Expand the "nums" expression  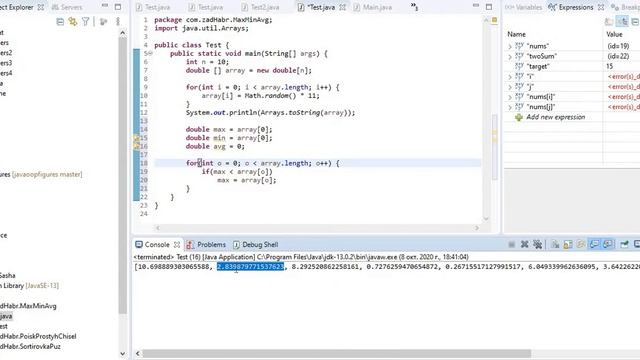510,47
